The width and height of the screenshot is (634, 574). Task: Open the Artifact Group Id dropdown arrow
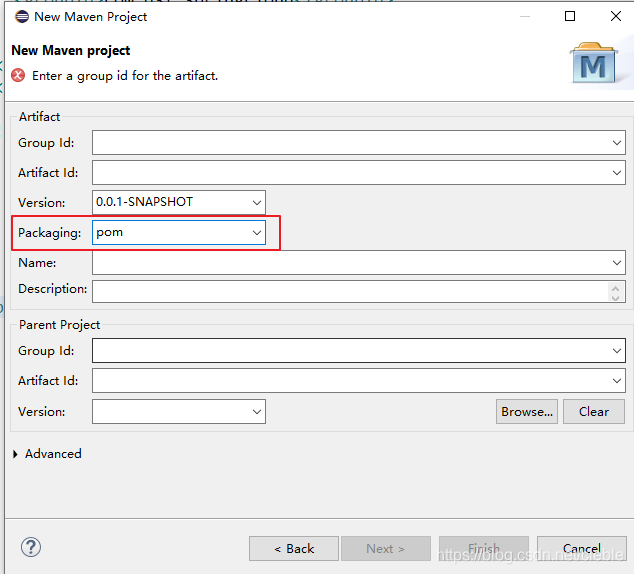click(617, 143)
